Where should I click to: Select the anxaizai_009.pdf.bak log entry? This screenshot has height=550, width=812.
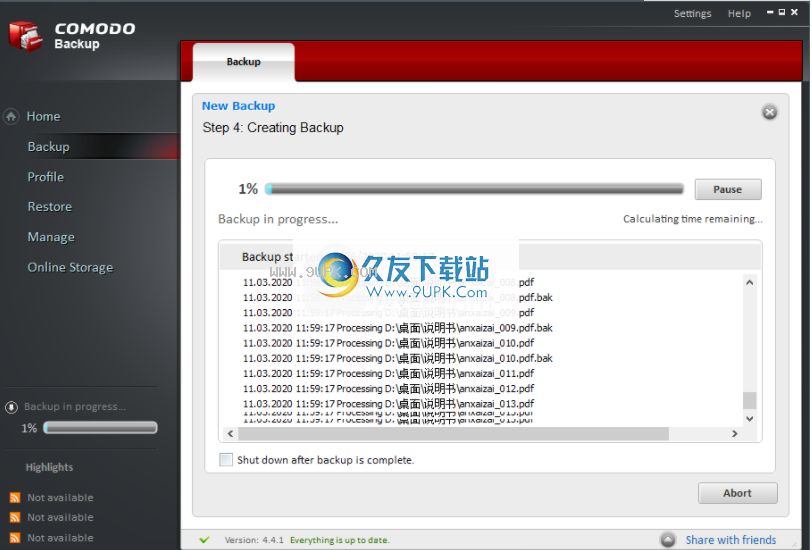click(398, 328)
